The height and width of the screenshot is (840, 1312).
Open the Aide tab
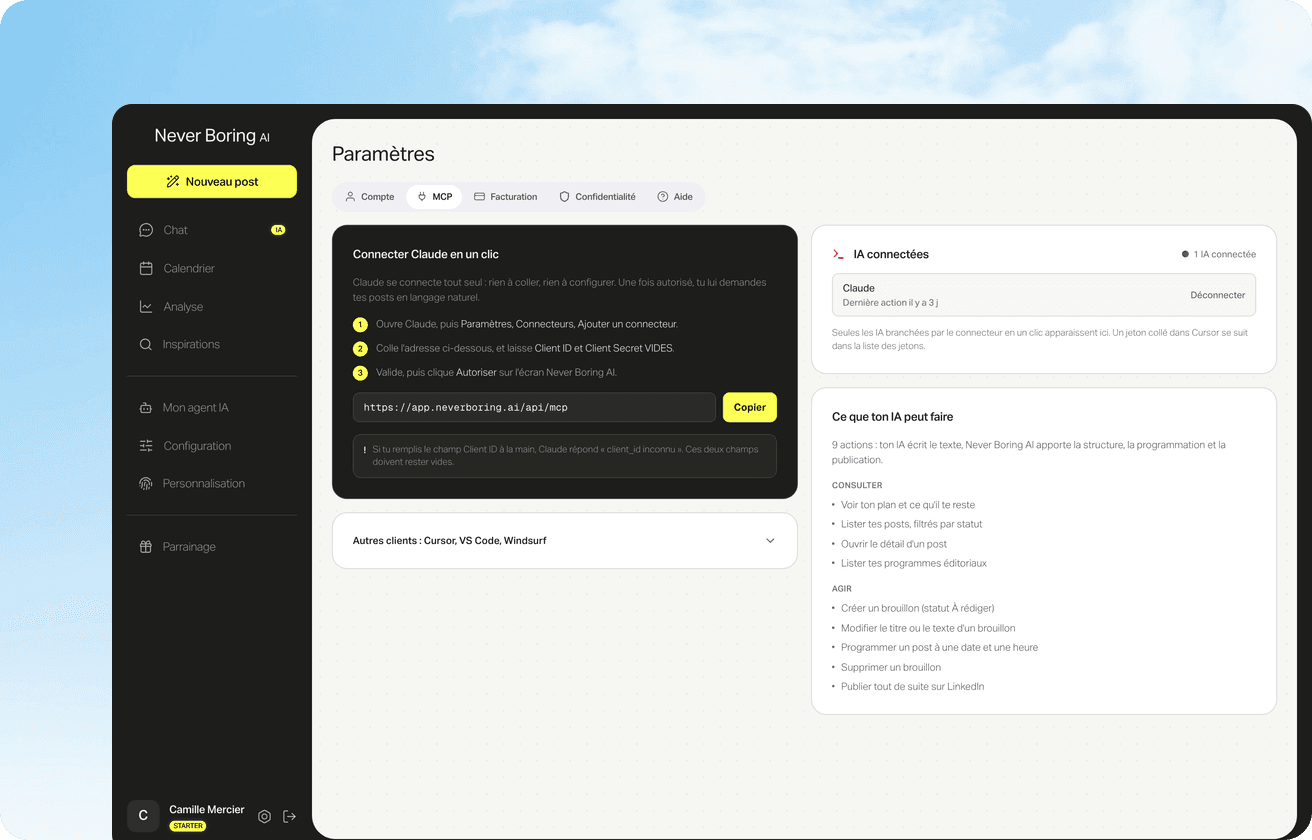[x=675, y=197]
